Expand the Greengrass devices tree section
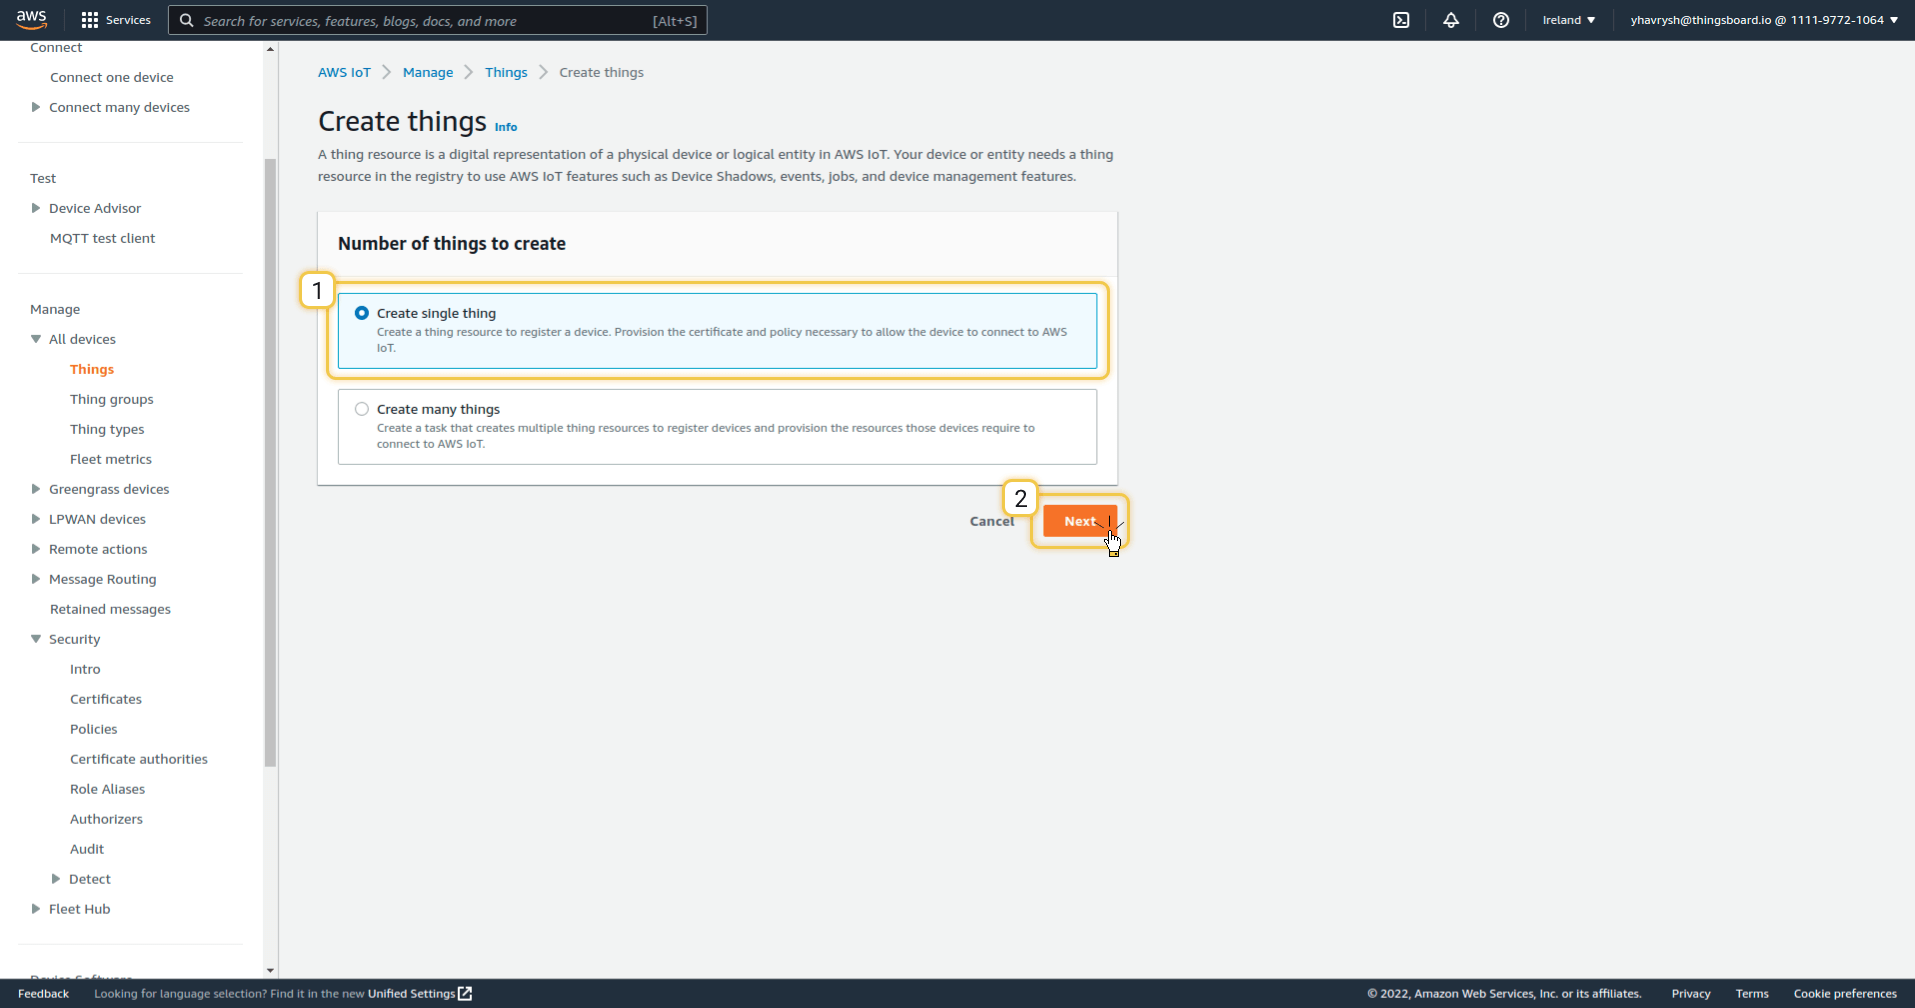This screenshot has height=1008, width=1915. pyautogui.click(x=36, y=489)
